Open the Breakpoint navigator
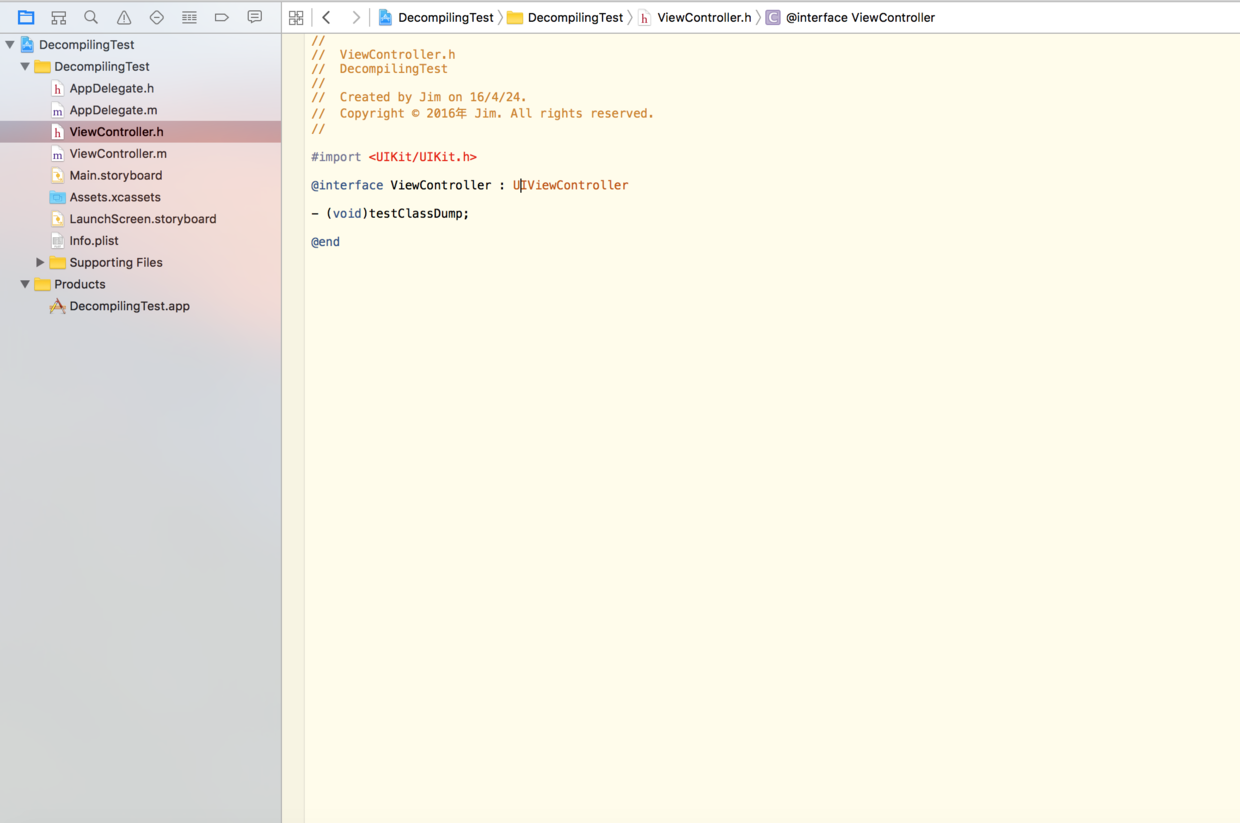Image resolution: width=1240 pixels, height=823 pixels. [x=222, y=17]
